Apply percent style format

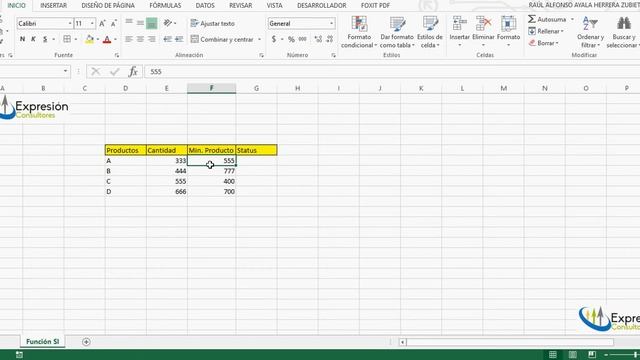point(291,39)
